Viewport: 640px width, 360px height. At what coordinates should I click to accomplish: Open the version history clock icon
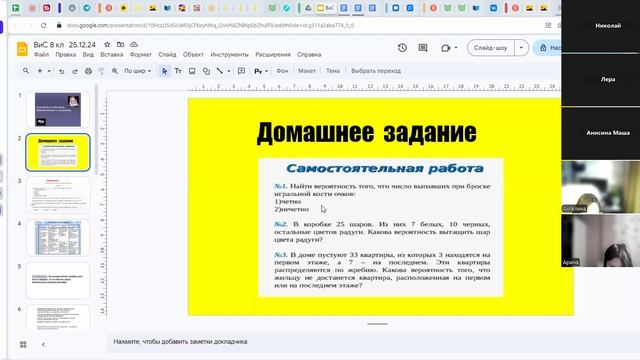tap(402, 48)
